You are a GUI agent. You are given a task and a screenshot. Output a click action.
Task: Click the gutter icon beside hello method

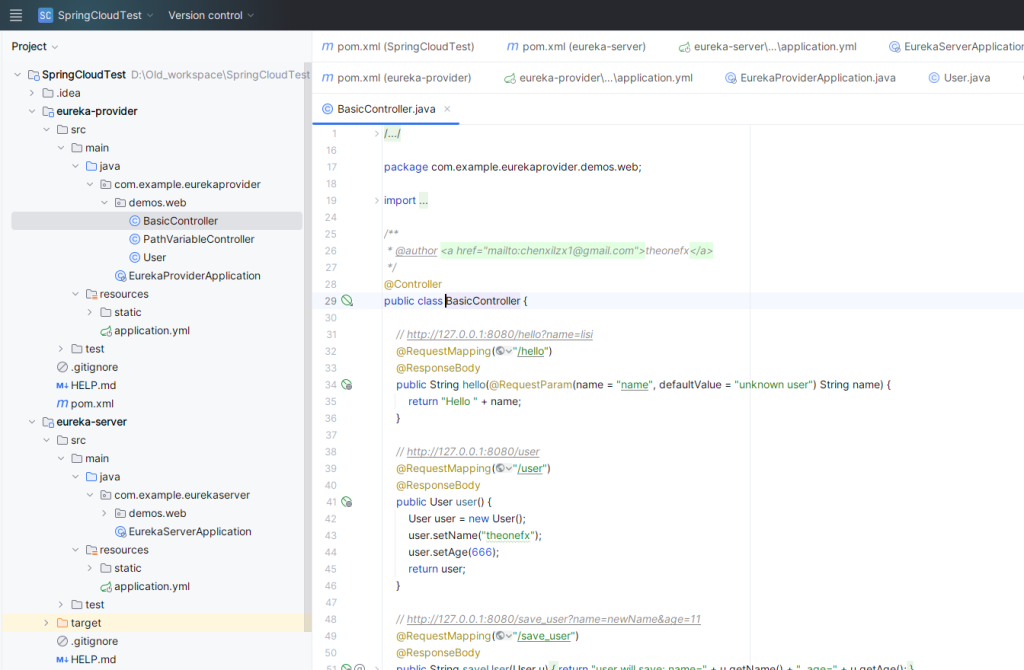point(347,384)
